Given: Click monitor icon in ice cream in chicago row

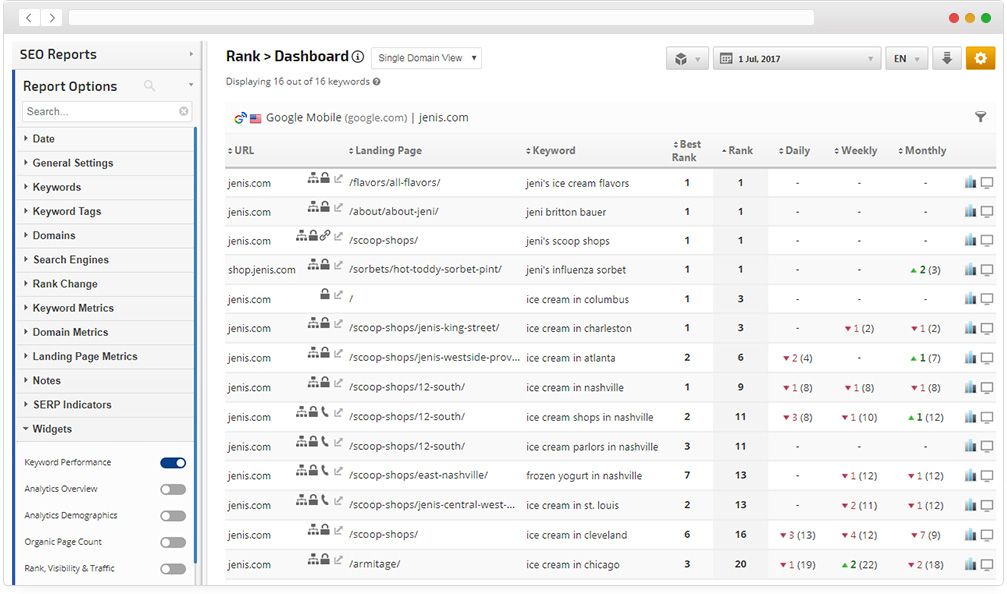Looking at the screenshot, I should coord(987,564).
